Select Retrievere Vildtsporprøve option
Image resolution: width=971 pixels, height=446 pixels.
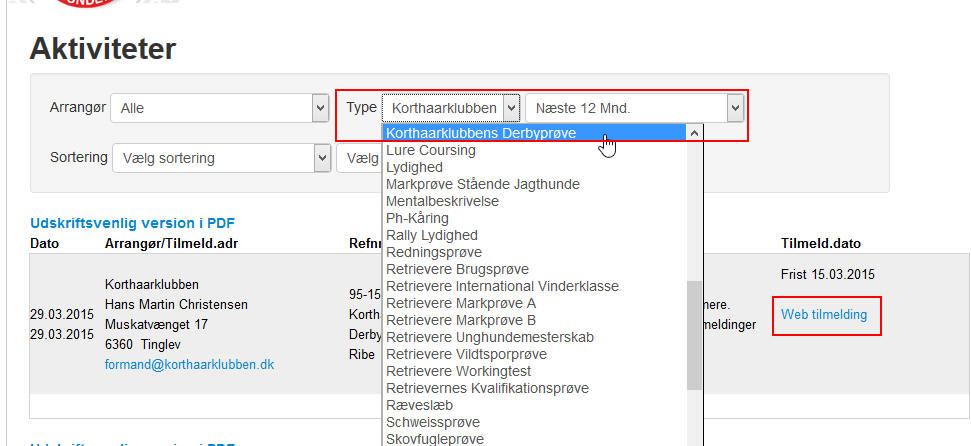pos(534,354)
